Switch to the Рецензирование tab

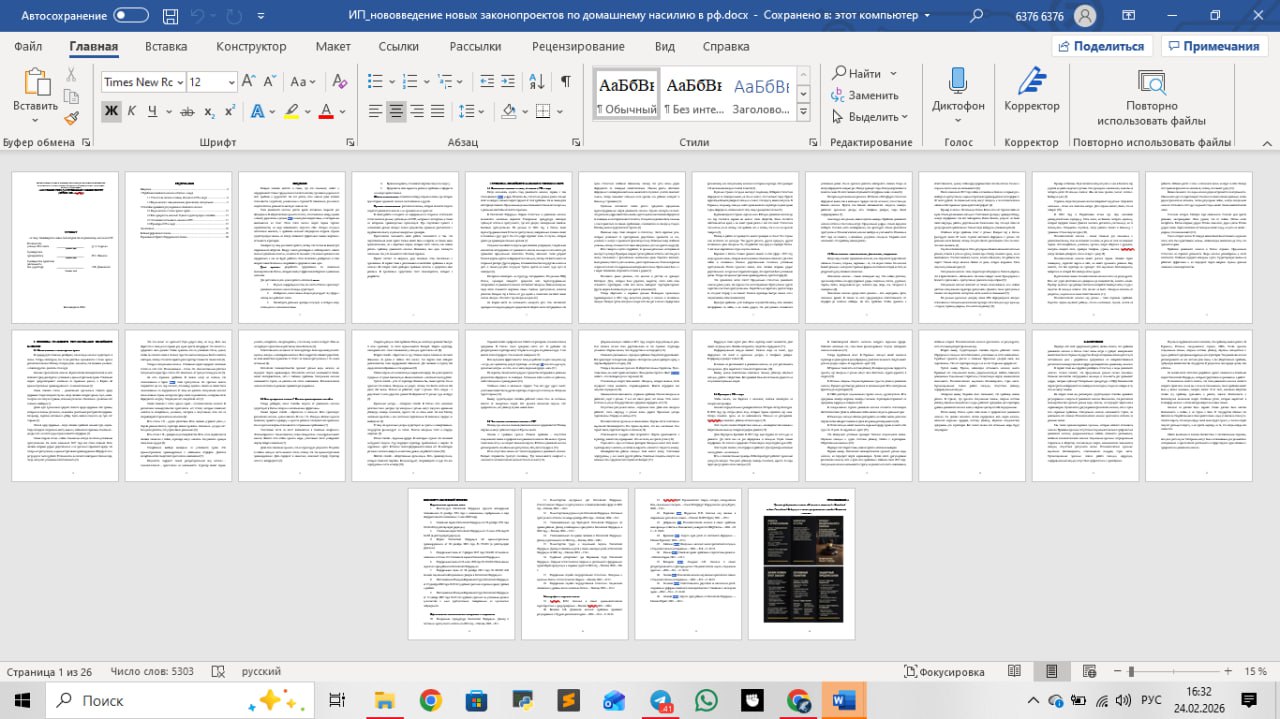(x=578, y=46)
